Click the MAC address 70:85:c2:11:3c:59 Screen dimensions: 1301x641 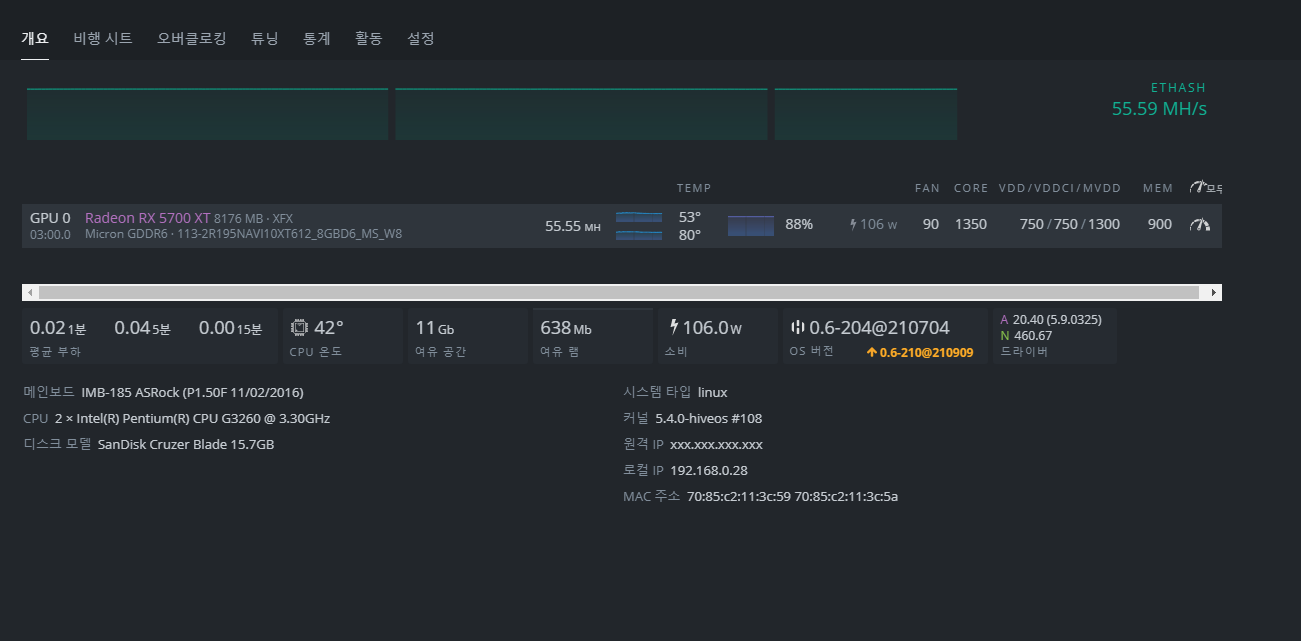coord(739,496)
